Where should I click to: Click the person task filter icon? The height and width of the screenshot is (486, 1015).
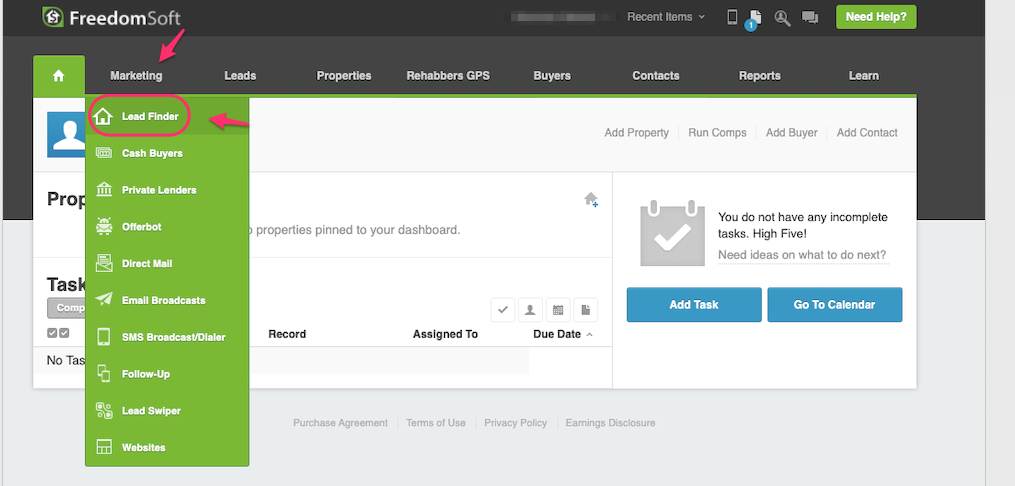[x=530, y=310]
